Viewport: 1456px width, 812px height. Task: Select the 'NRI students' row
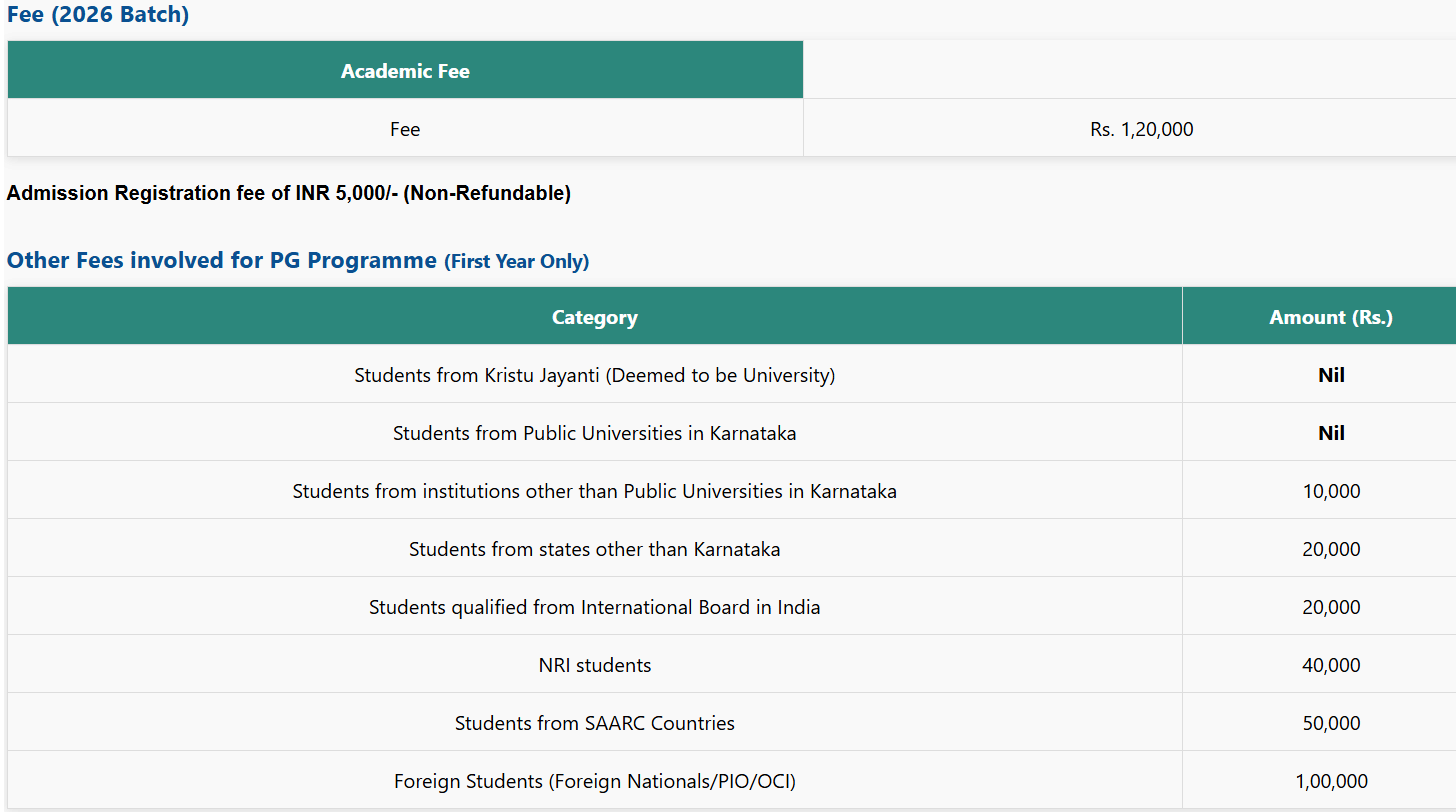[594, 665]
